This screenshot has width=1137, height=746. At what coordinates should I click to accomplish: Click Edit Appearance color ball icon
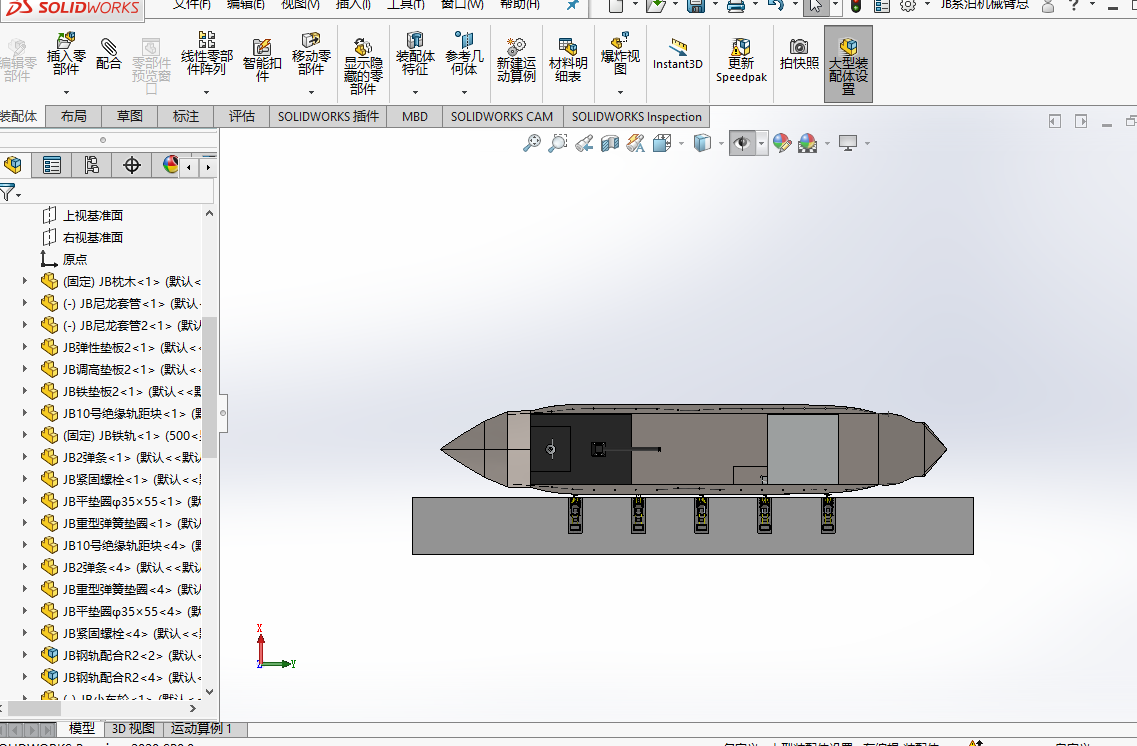[x=782, y=143]
